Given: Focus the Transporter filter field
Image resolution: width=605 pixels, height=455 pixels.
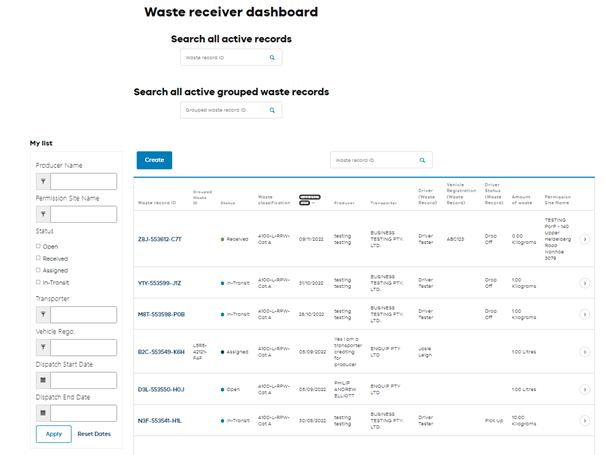Looking at the screenshot, I should (x=83, y=315).
